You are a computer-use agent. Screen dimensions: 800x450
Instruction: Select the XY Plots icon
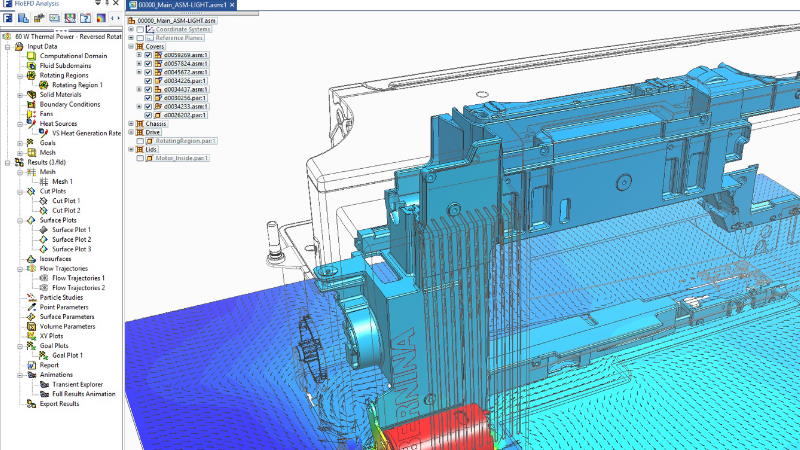pos(31,336)
